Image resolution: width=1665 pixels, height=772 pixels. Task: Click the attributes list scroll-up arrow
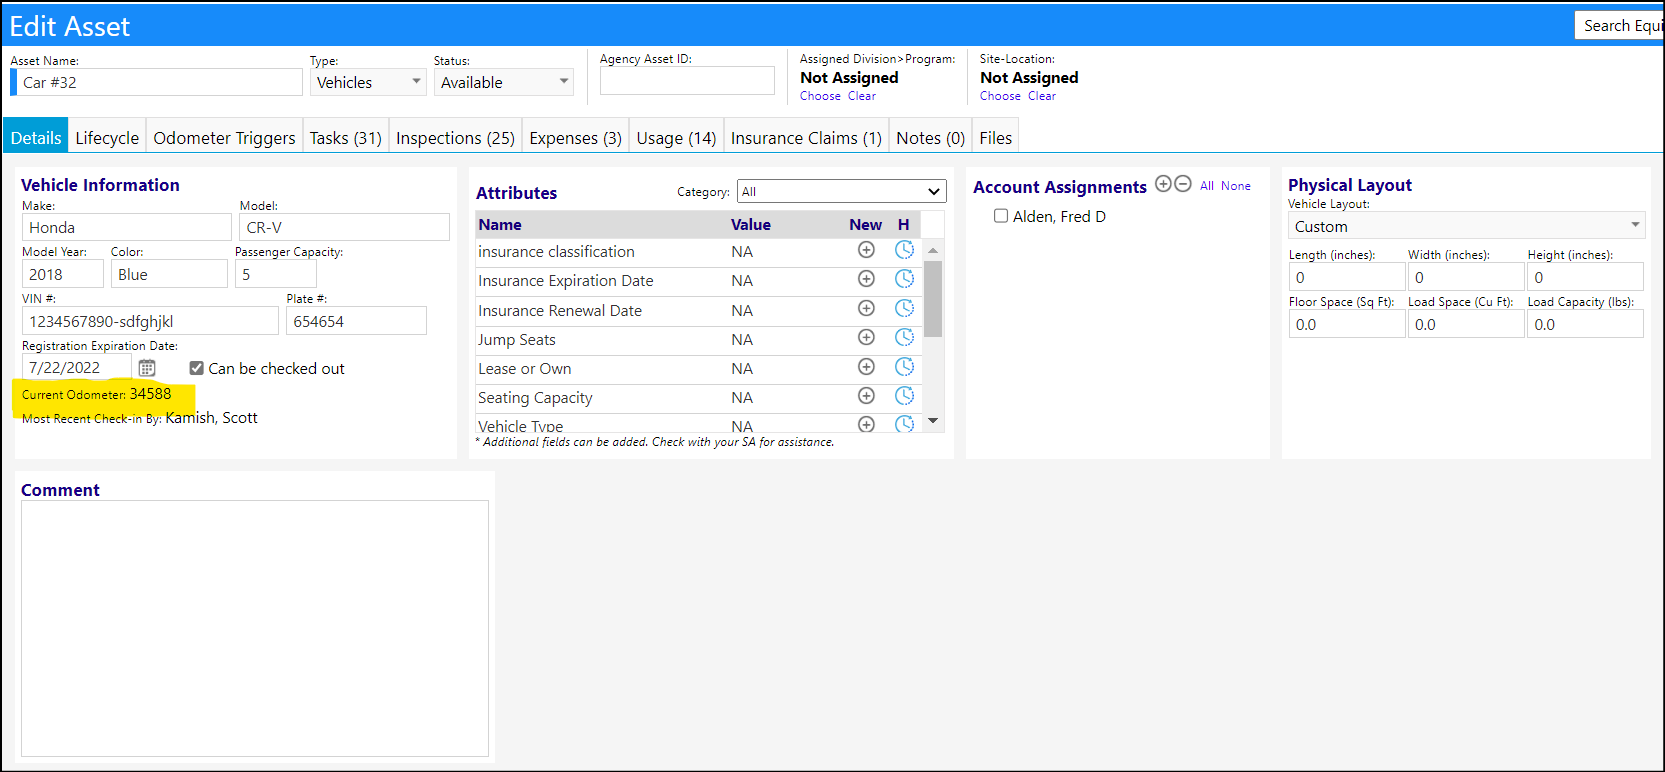933,250
